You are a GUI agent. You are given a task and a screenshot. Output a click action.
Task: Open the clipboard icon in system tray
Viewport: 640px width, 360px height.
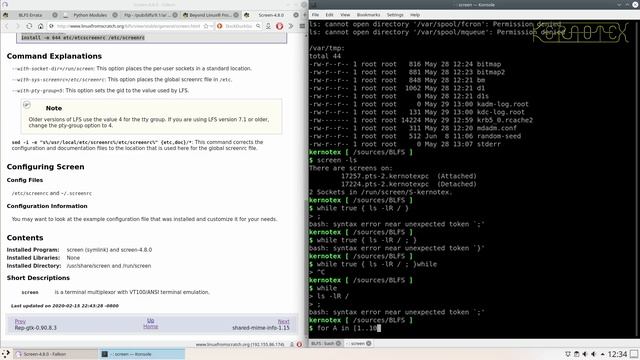576,354
